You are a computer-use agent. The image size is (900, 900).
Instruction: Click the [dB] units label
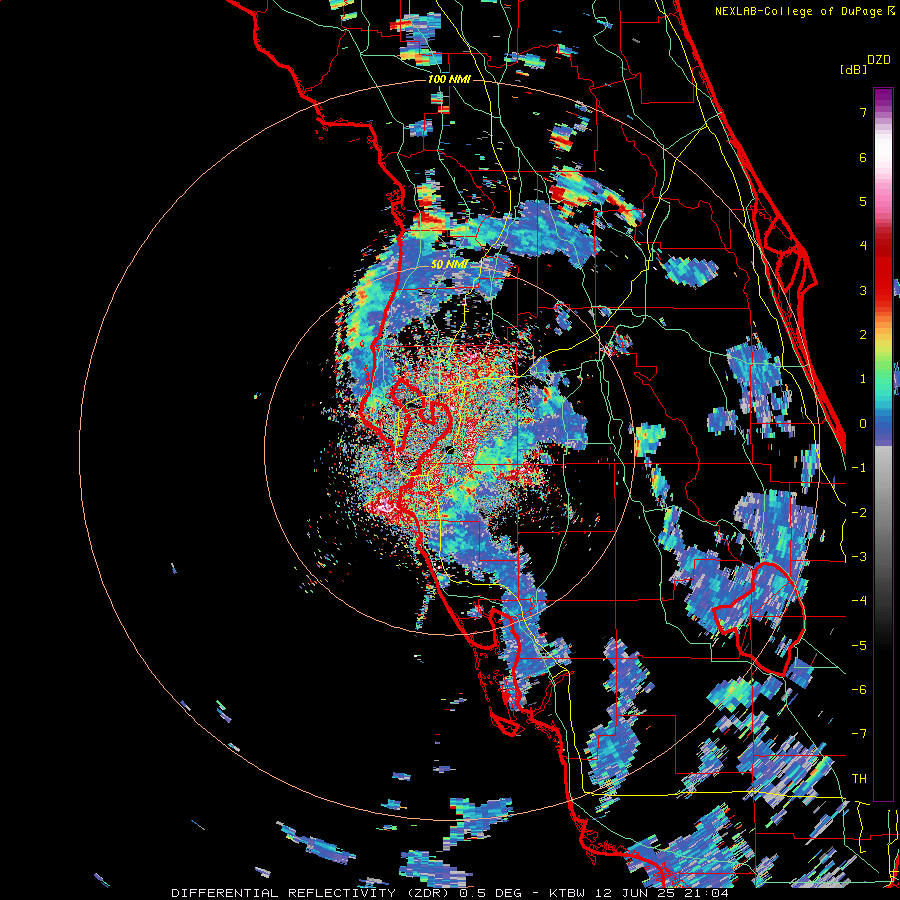click(x=854, y=70)
